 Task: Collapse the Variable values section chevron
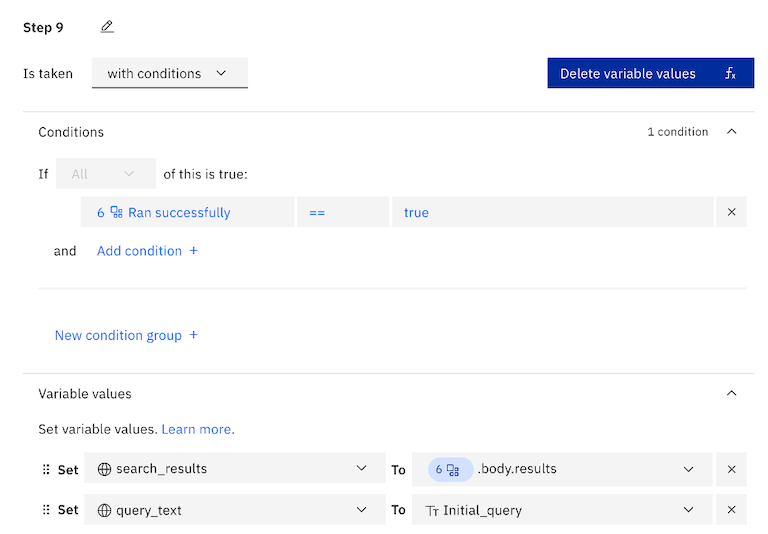click(731, 394)
